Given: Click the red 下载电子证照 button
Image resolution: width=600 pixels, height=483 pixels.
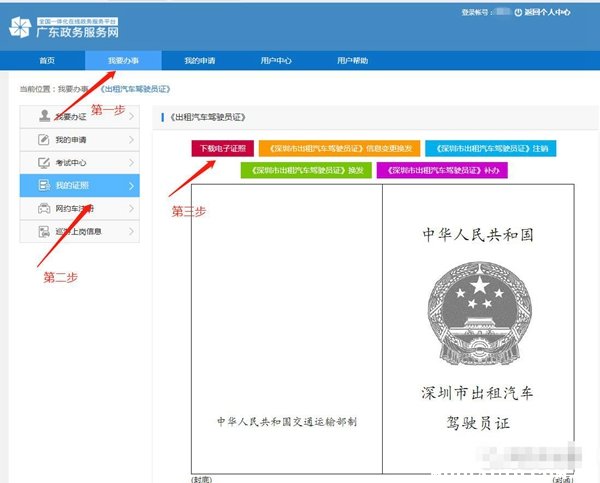Looking at the screenshot, I should coord(223,148).
